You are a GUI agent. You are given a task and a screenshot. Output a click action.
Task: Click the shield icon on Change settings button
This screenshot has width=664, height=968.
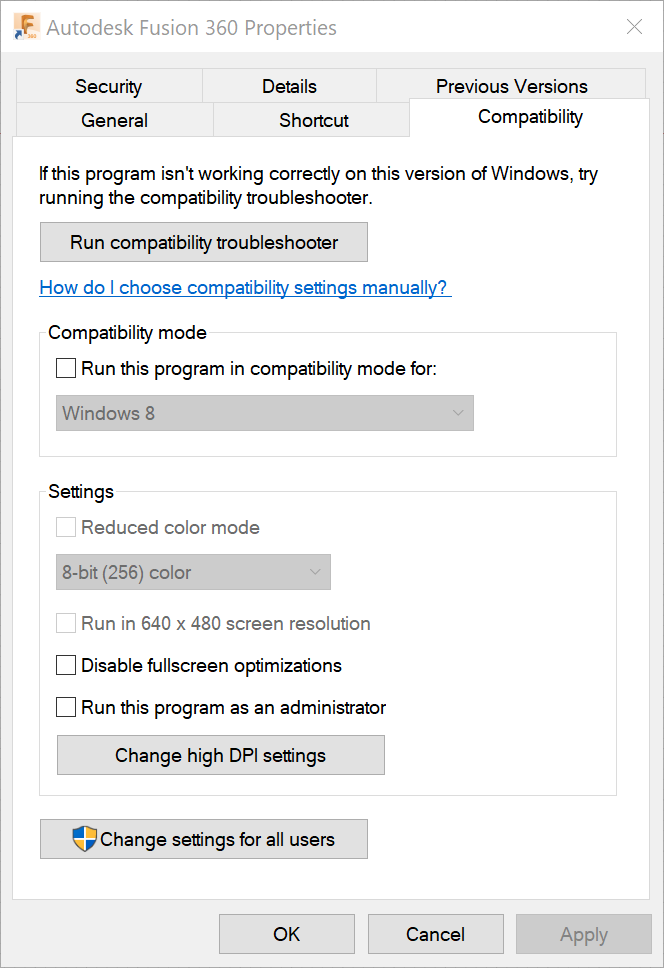pyautogui.click(x=85, y=839)
